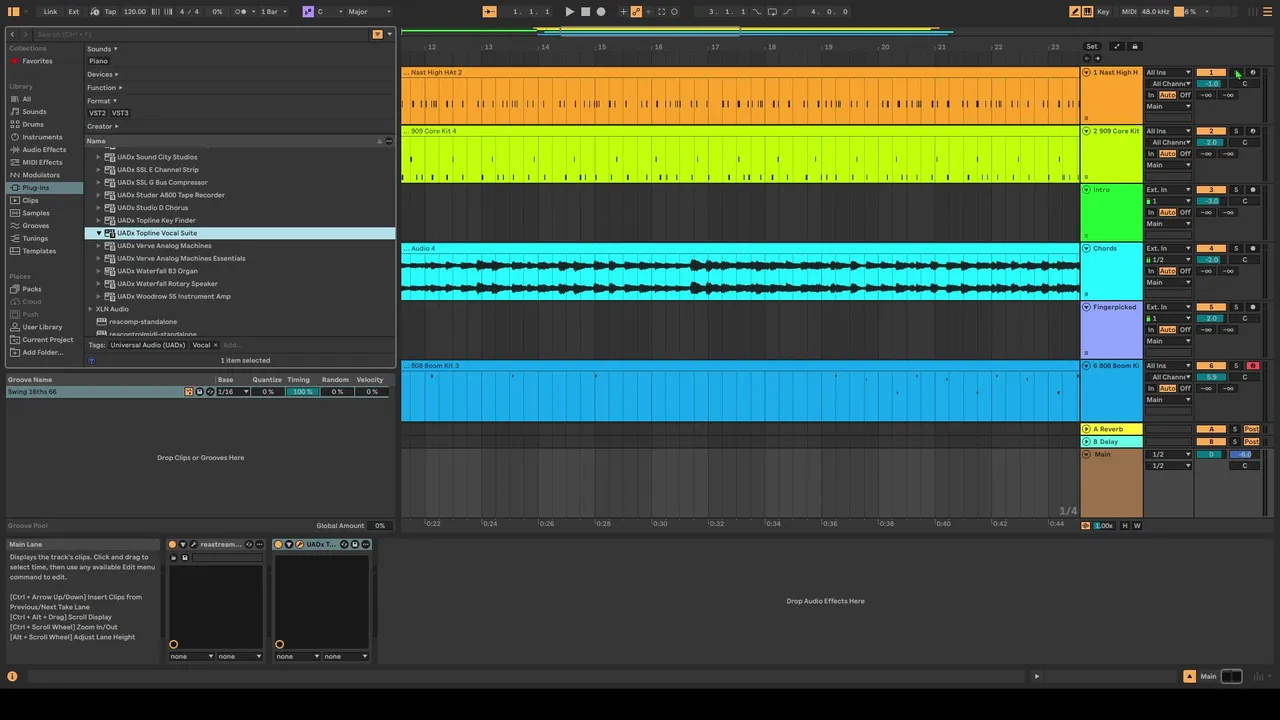Image resolution: width=1280 pixels, height=720 pixels.
Task: Click the browser back arrow
Action: click(x=13, y=34)
